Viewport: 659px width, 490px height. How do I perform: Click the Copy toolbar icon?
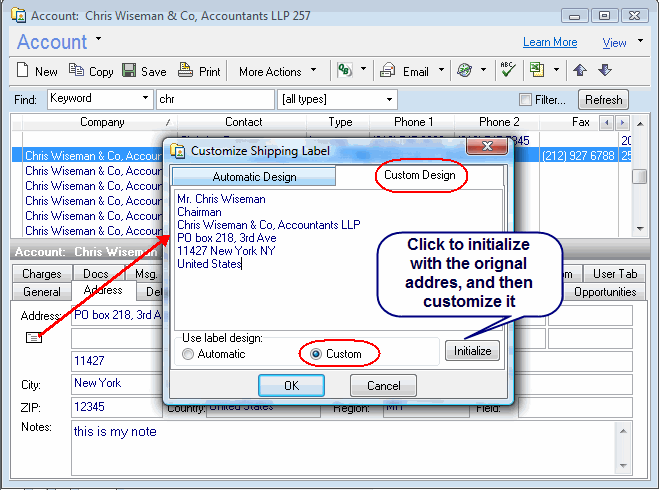(x=77, y=71)
